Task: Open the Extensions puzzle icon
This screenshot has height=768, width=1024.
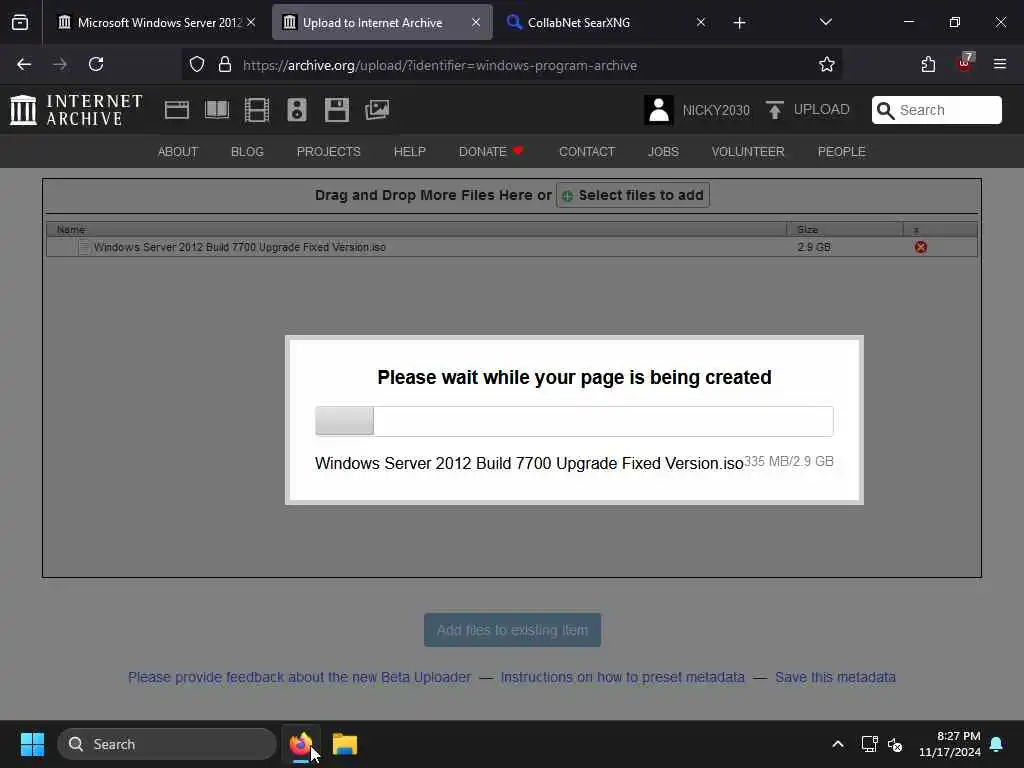Action: click(928, 65)
